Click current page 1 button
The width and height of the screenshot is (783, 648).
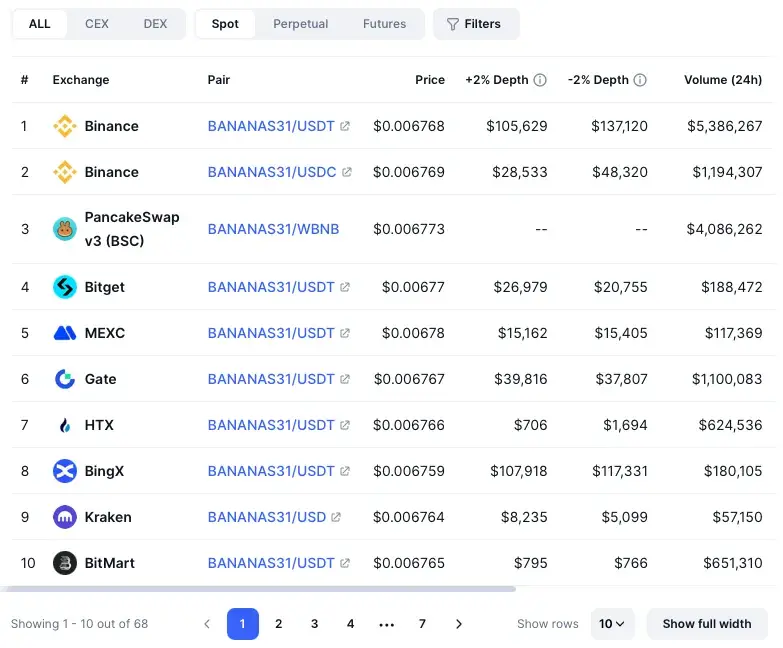tap(243, 624)
